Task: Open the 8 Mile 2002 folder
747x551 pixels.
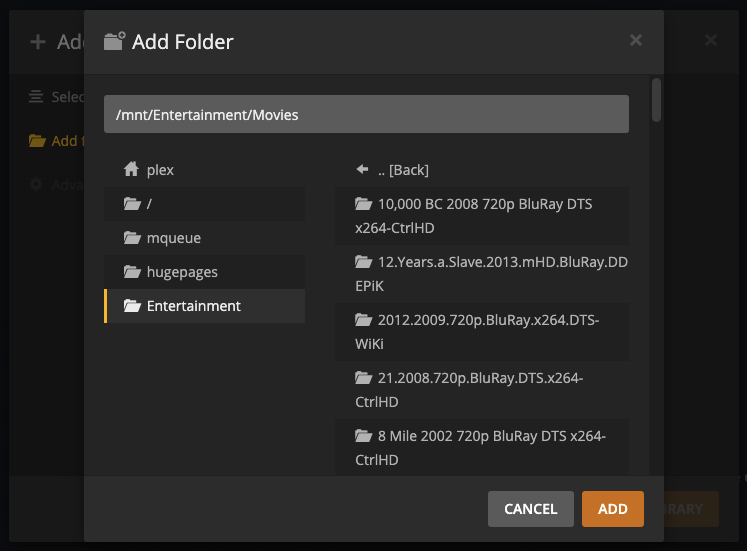Action: (x=481, y=448)
